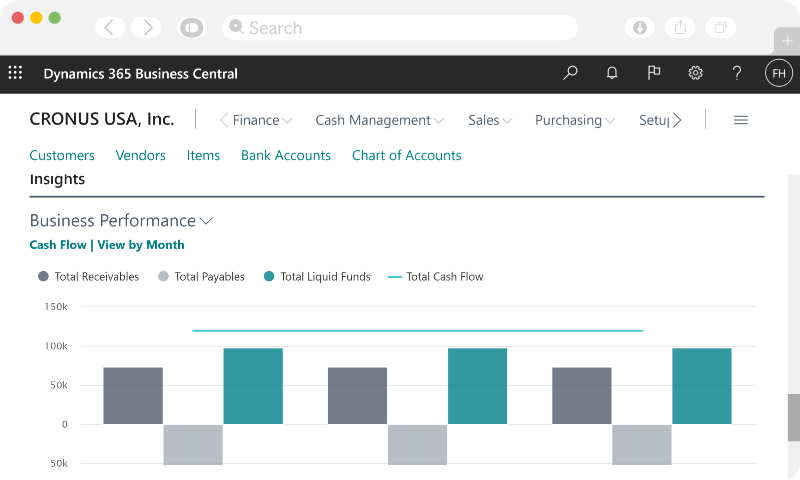
Task: Click the first Total Receivables bar
Action: pyautogui.click(x=133, y=395)
